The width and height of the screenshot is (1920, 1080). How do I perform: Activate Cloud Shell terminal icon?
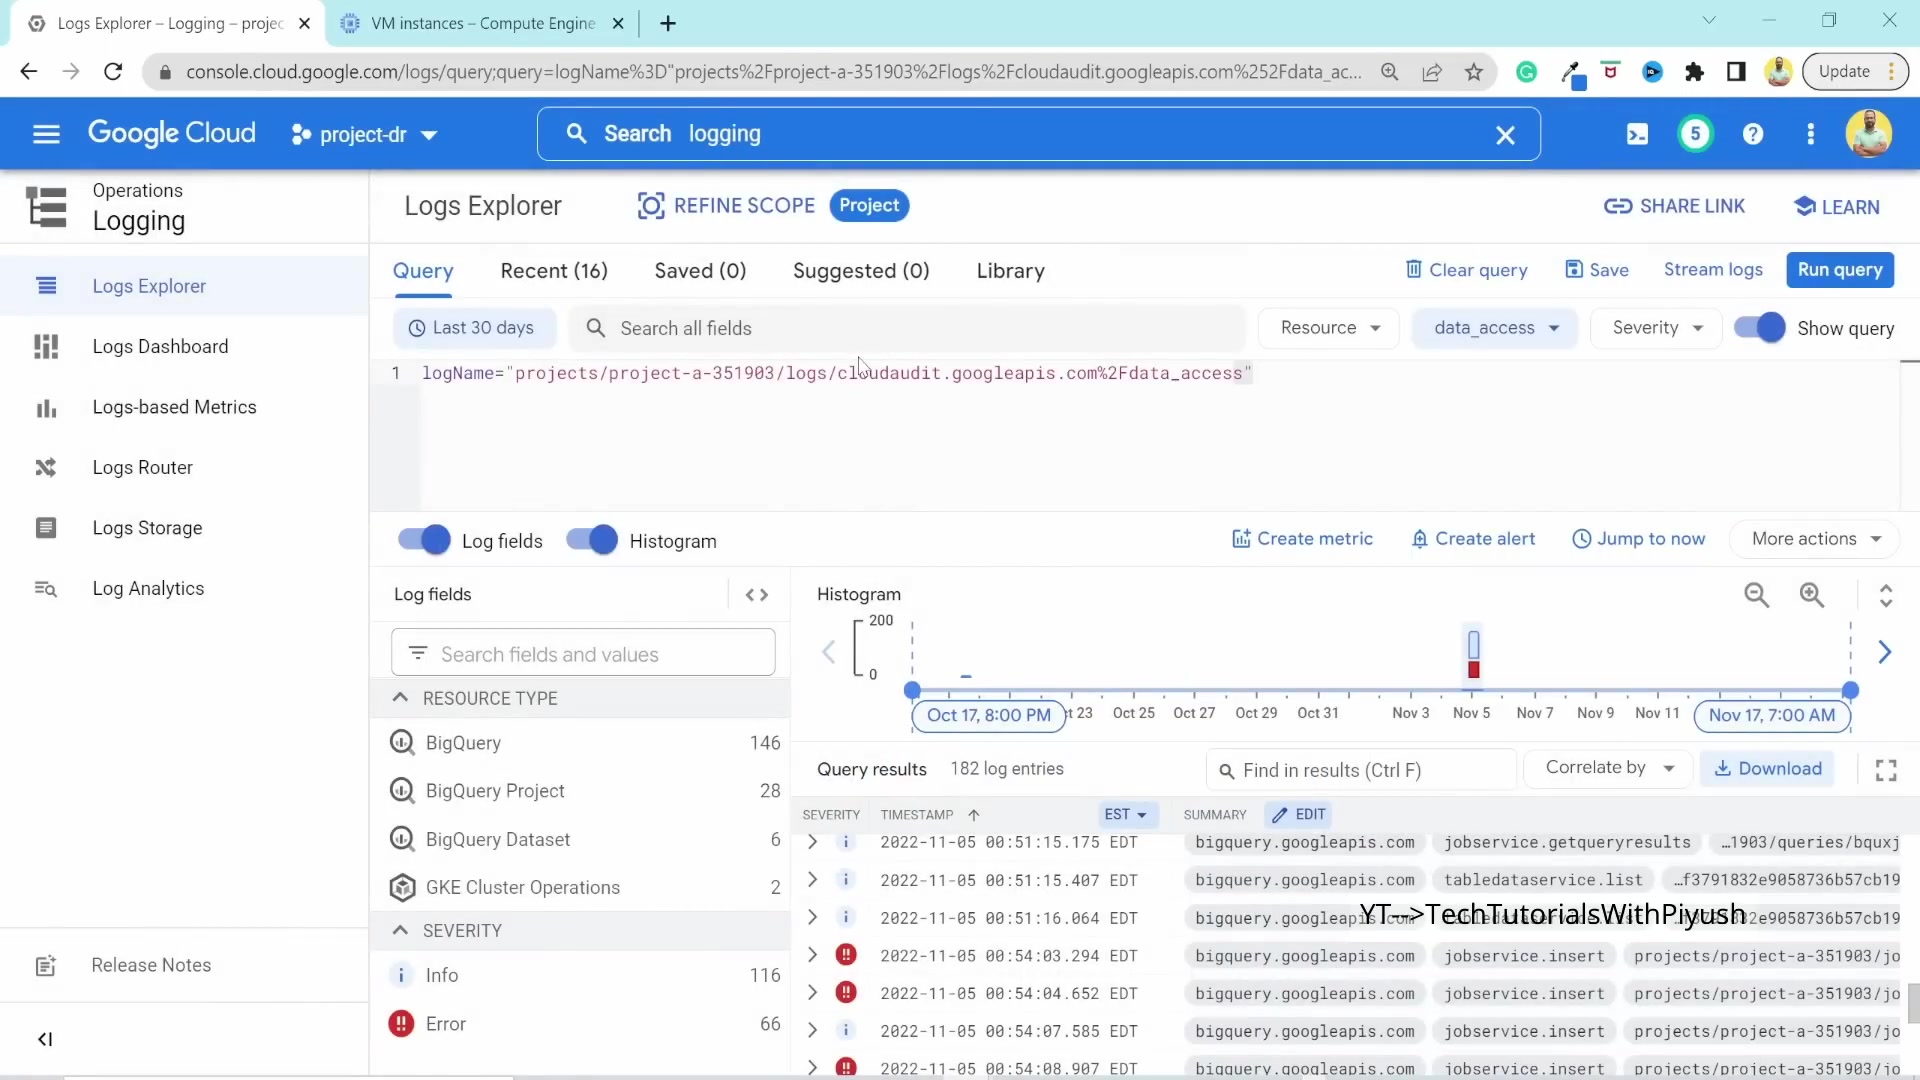click(1637, 134)
